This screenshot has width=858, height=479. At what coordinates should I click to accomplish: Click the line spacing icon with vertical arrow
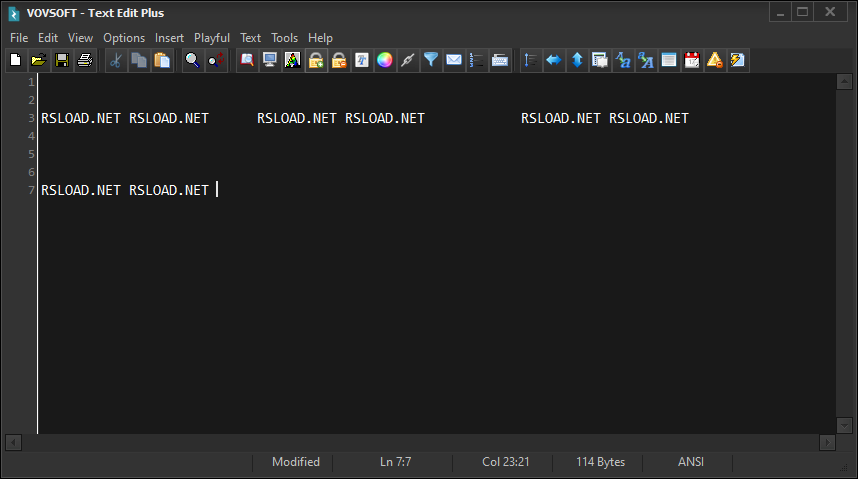point(530,60)
